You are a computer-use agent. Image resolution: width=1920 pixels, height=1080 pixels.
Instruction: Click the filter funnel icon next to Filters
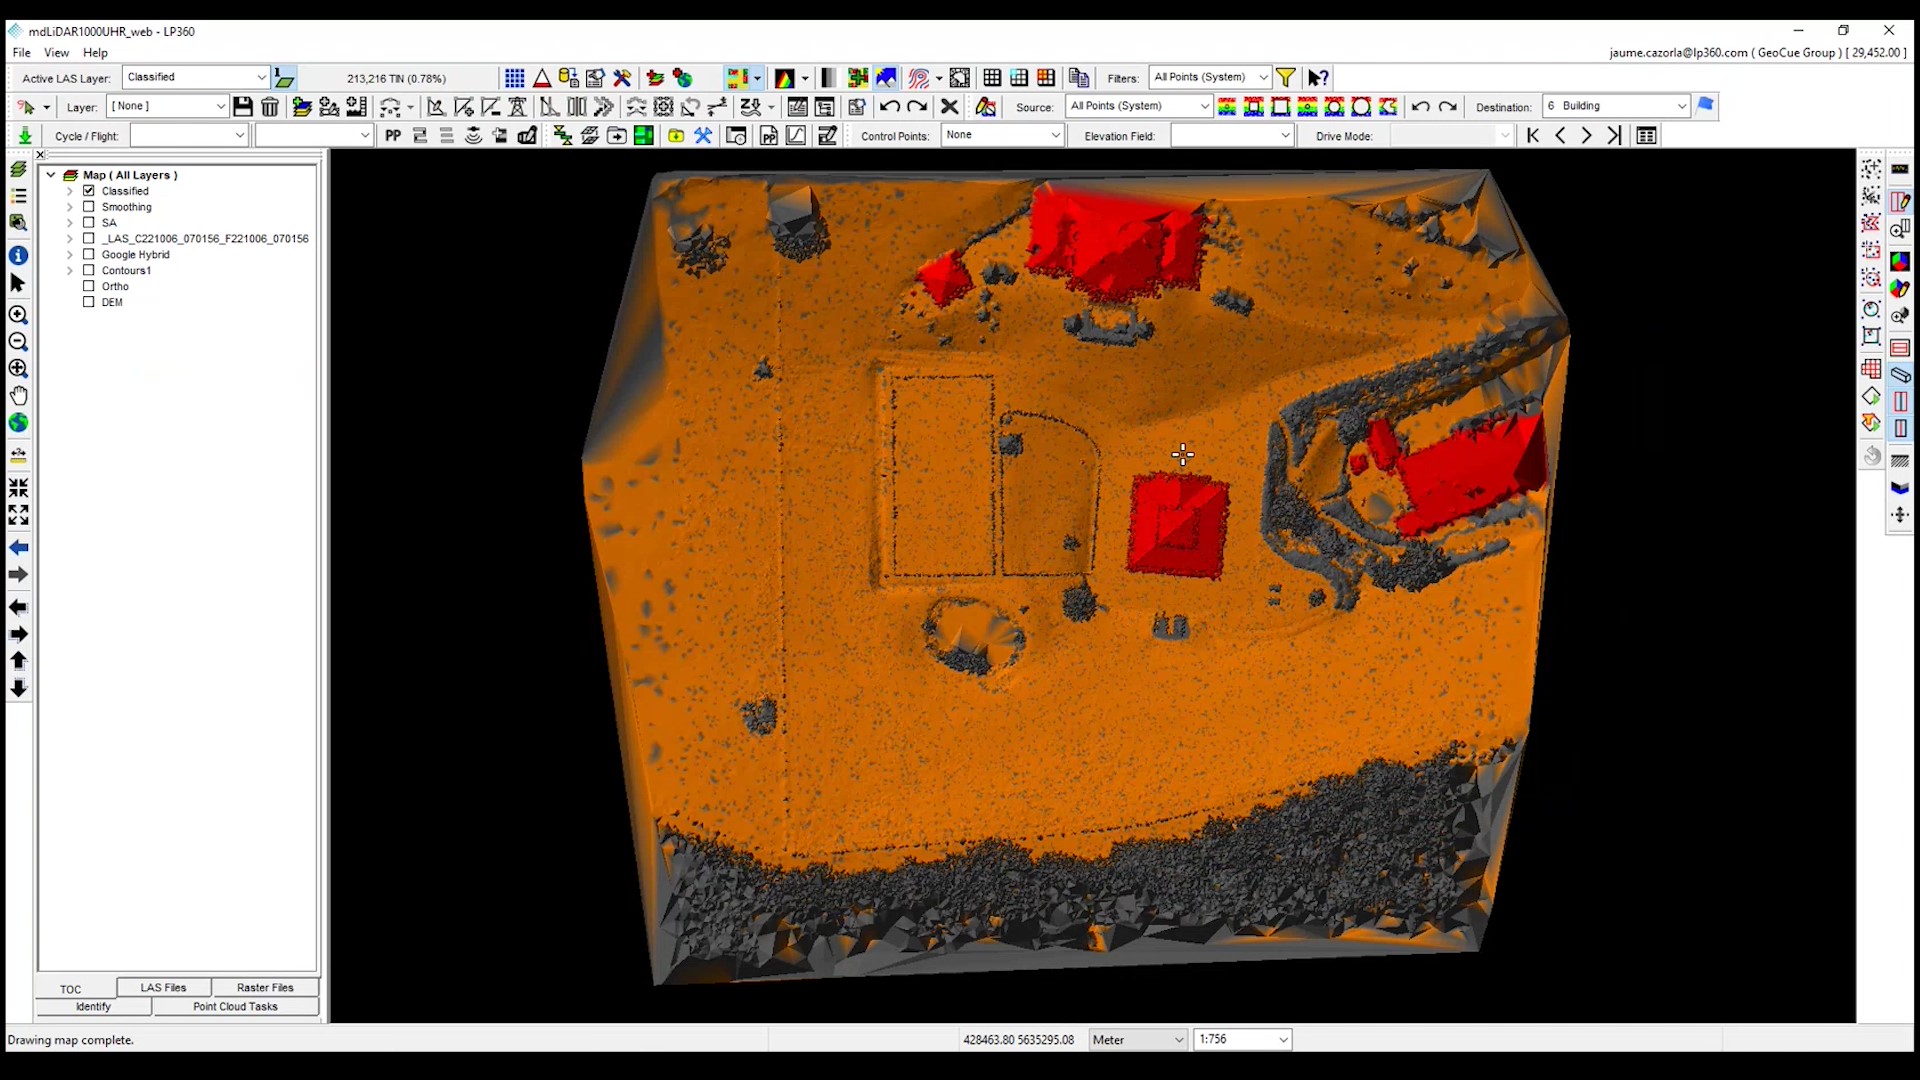click(1286, 77)
